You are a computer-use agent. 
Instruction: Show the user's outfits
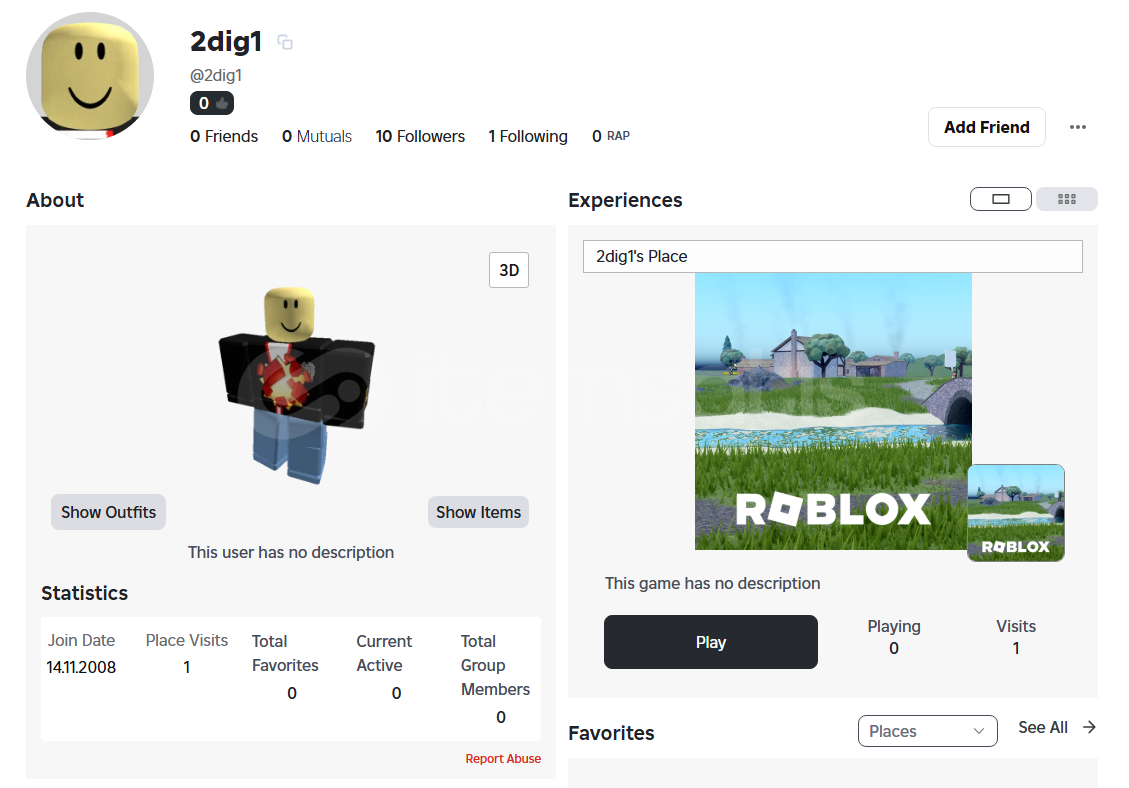[108, 512]
